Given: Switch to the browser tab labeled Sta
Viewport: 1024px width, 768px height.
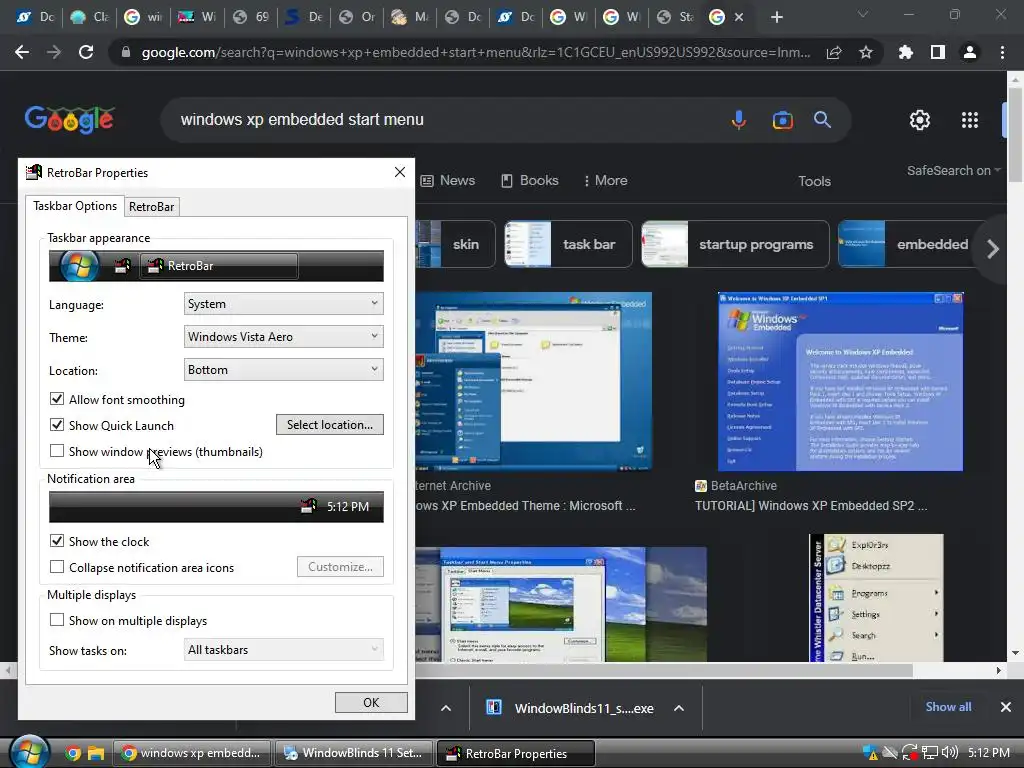Looking at the screenshot, I should [x=675, y=18].
